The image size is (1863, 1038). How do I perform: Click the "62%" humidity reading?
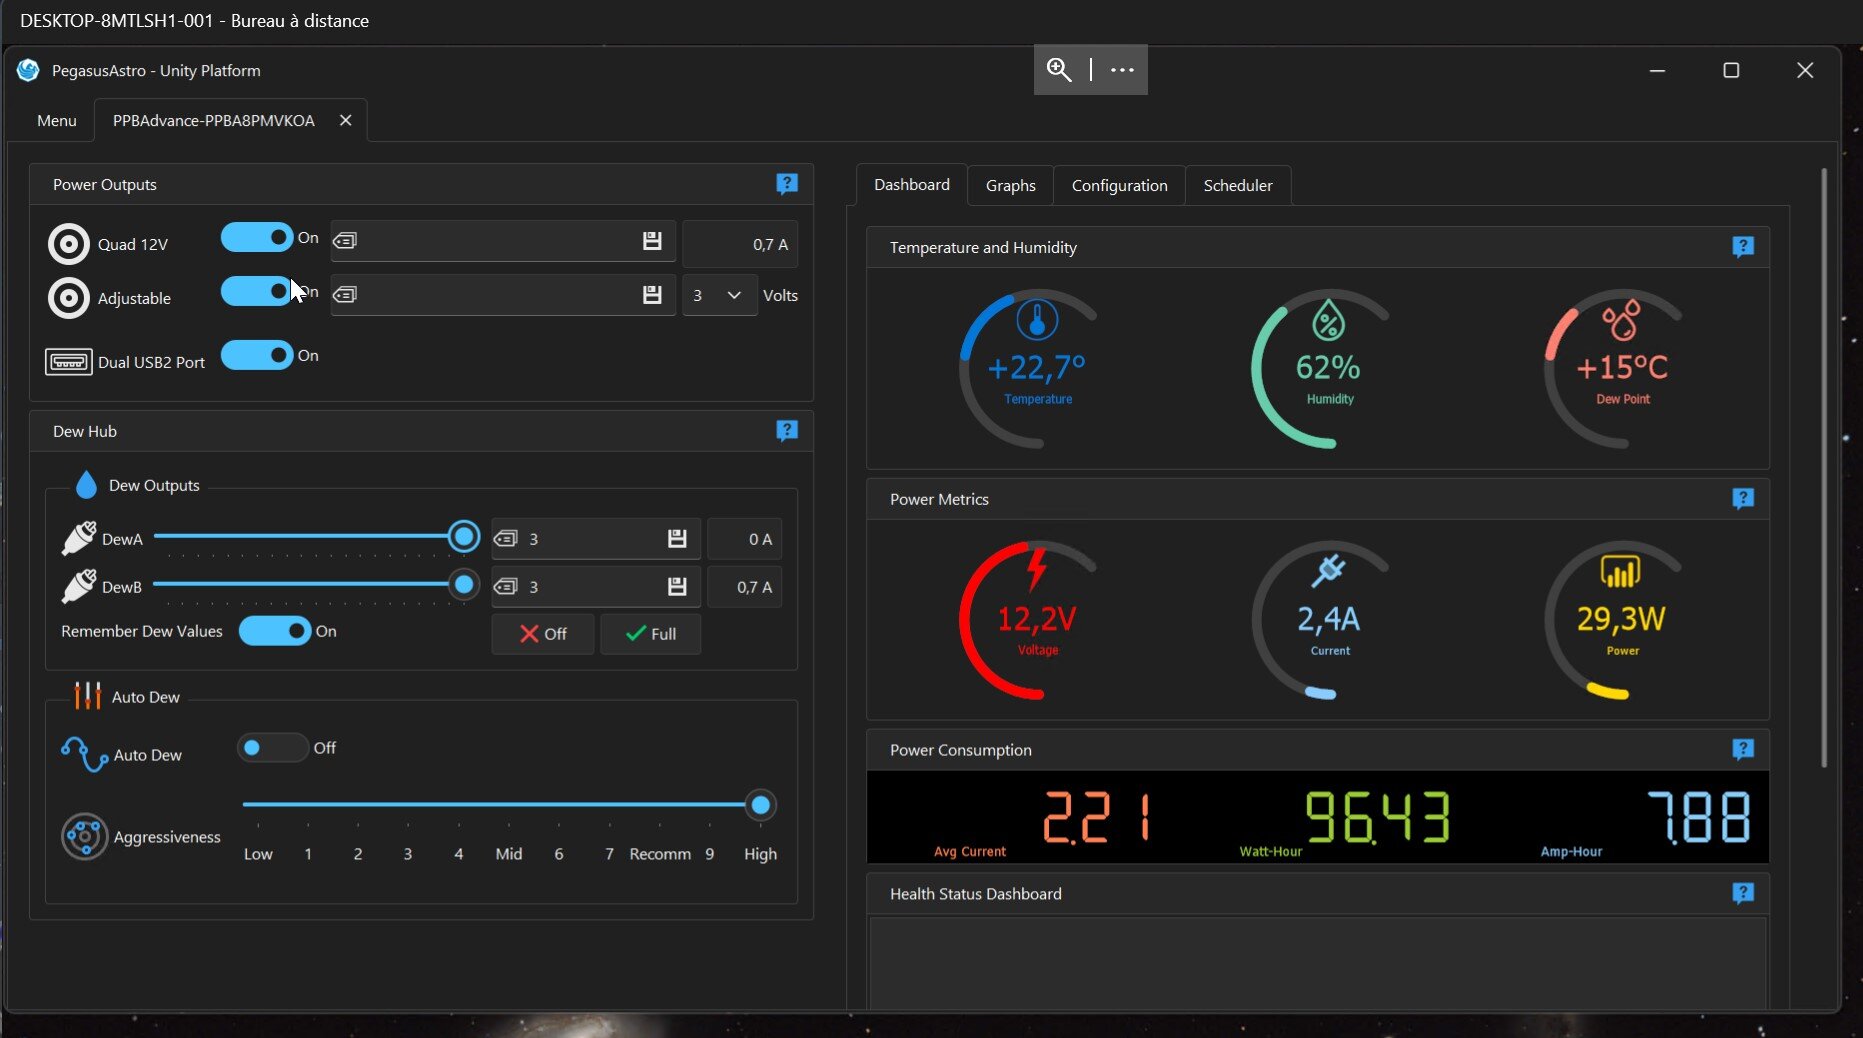pos(1328,368)
